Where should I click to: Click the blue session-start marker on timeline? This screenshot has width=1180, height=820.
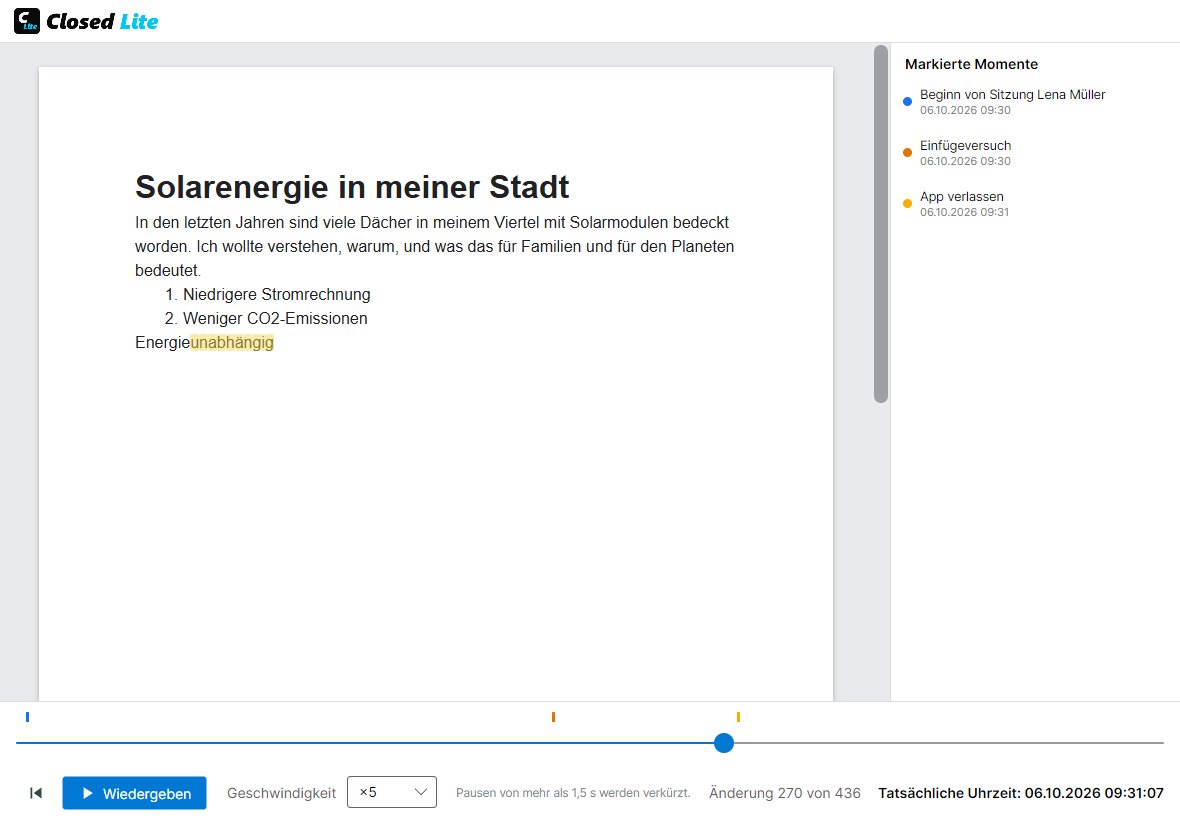point(27,717)
